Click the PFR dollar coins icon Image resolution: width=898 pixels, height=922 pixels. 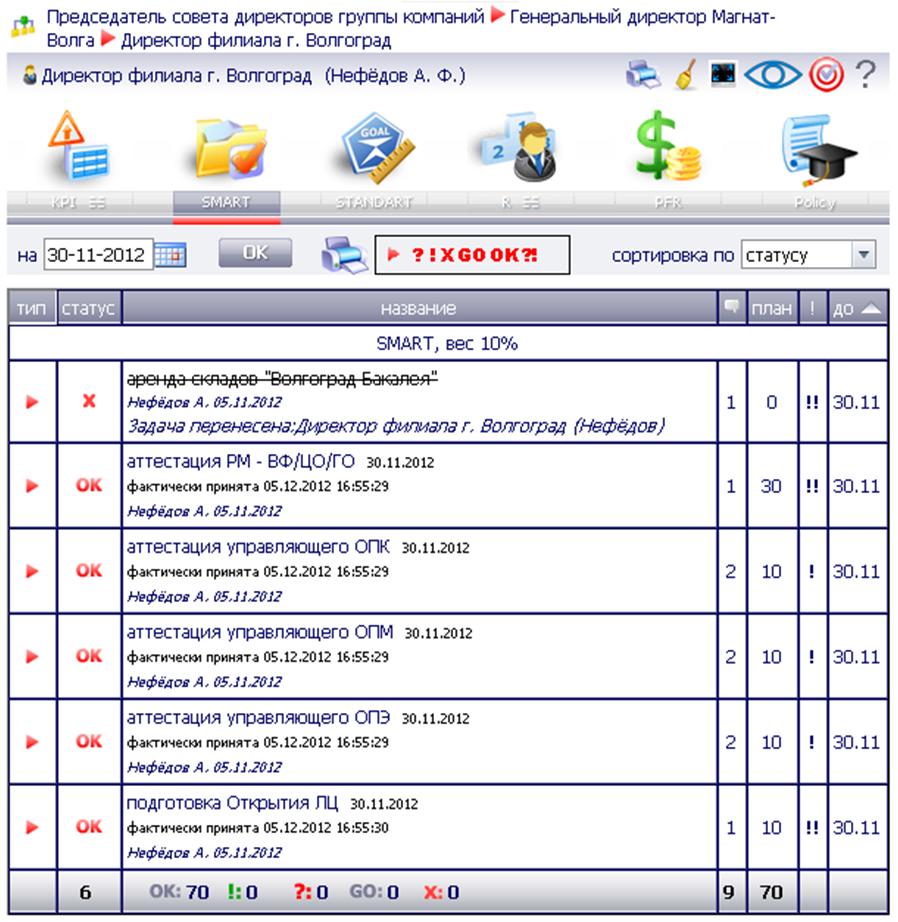point(669,145)
